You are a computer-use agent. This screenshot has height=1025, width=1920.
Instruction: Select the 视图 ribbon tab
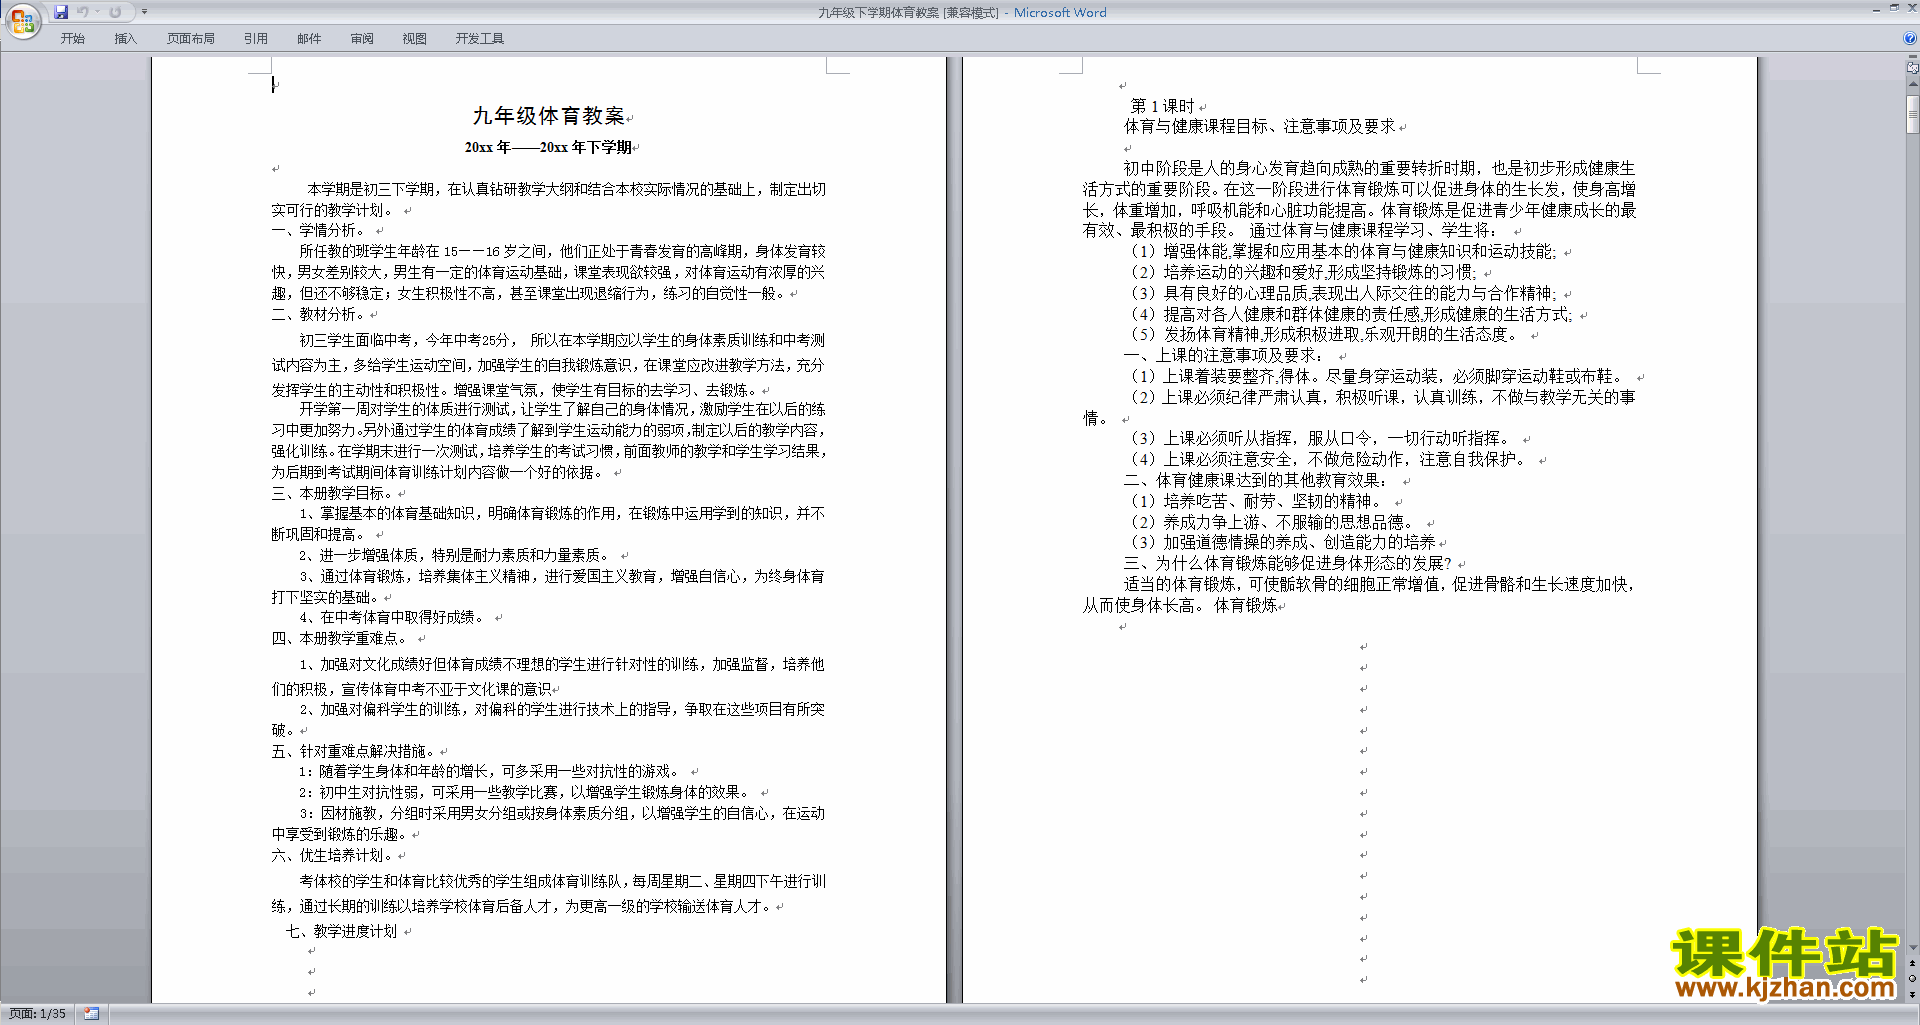(415, 38)
